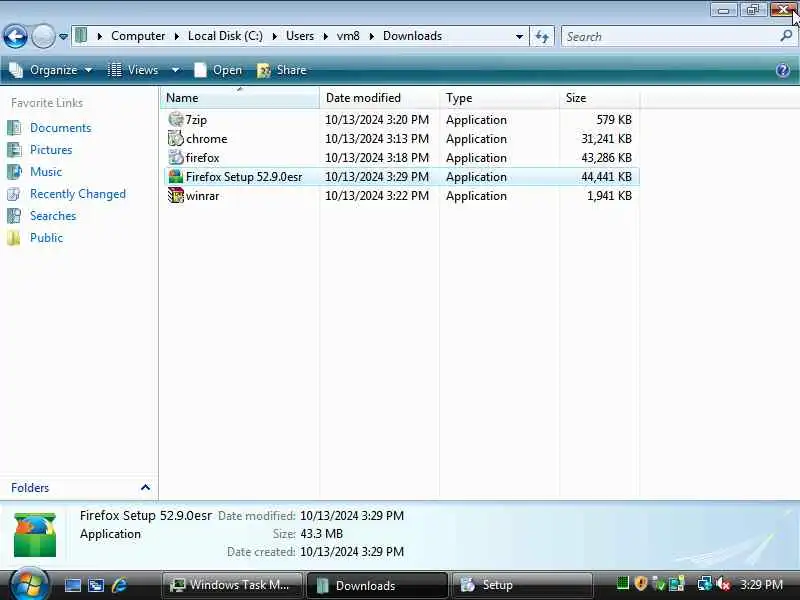The width and height of the screenshot is (800, 600).
Task: Sort by Date modified column header
Action: [379, 97]
